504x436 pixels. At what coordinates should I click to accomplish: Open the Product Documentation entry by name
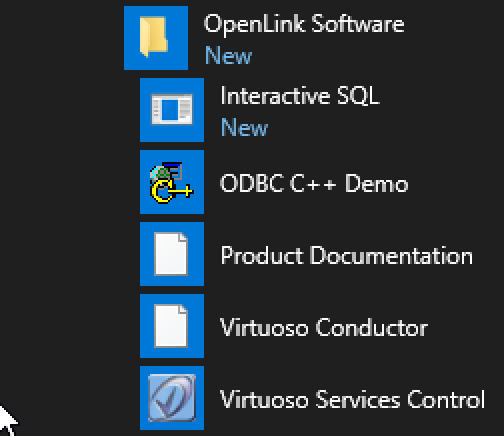click(347, 255)
